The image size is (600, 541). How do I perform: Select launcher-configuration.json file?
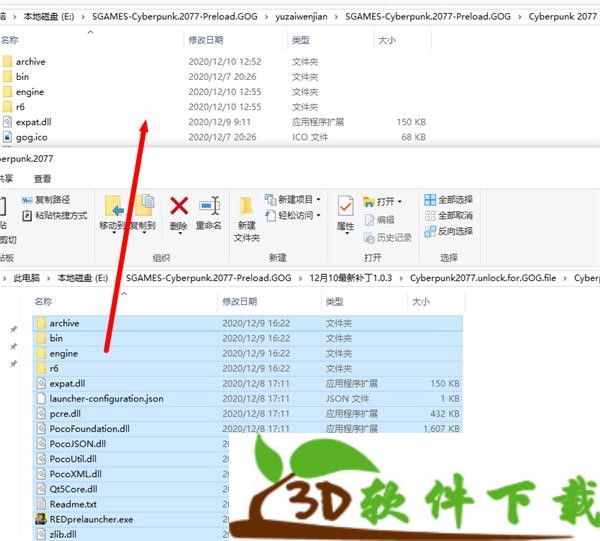[247, 399]
